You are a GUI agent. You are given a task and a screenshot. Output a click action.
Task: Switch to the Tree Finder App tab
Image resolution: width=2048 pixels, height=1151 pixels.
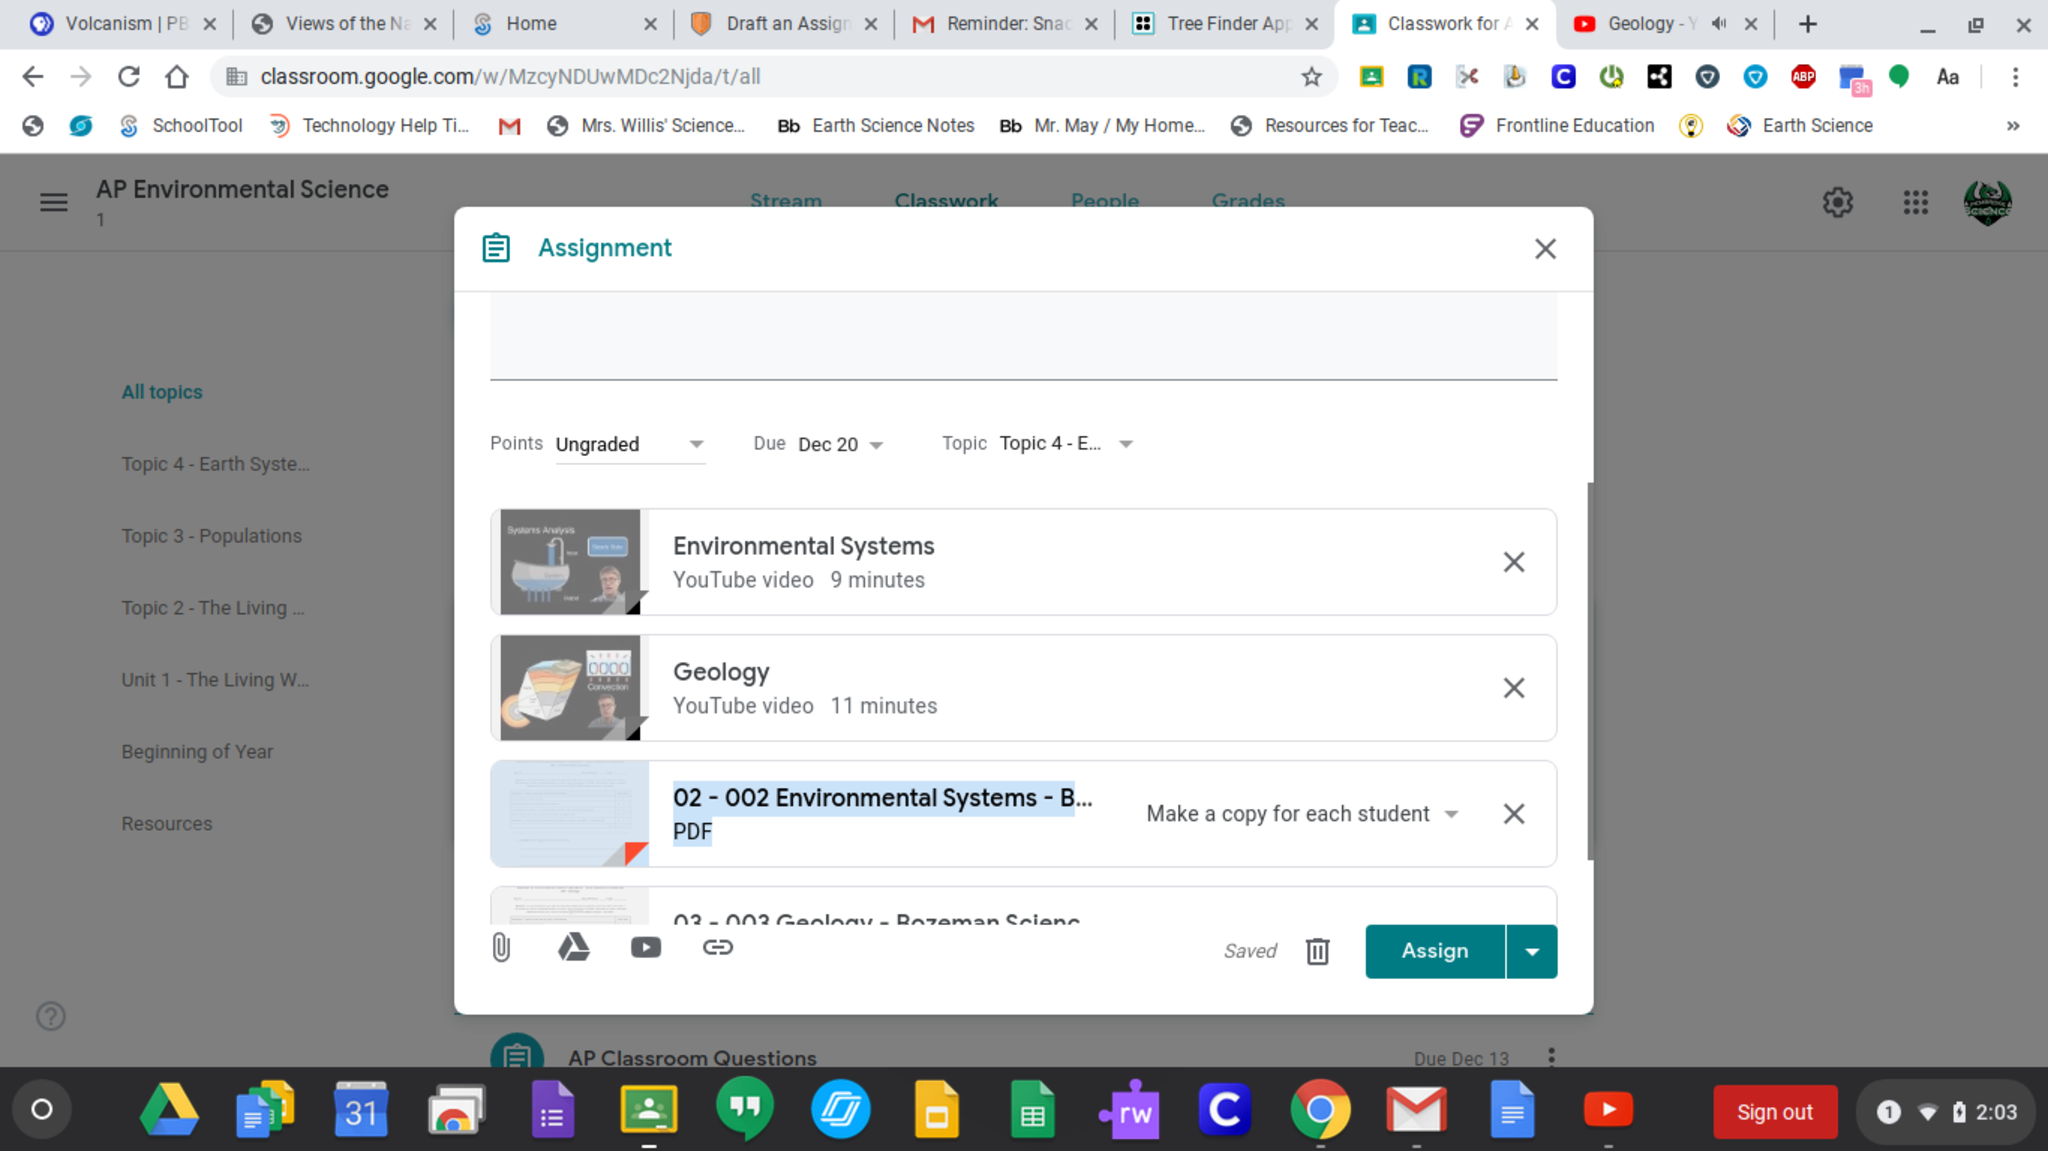click(1225, 24)
